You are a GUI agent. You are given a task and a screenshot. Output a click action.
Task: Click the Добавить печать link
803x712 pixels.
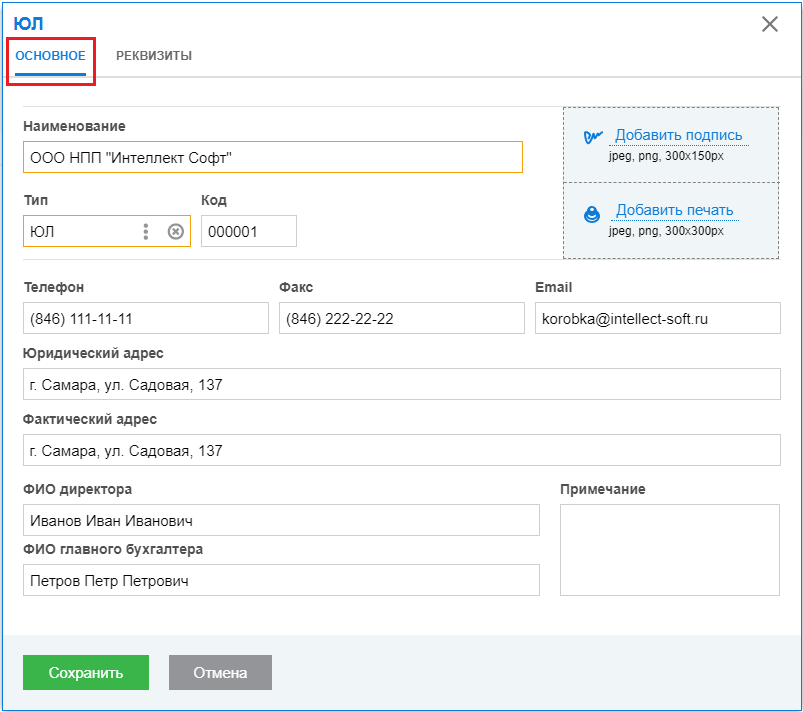click(x=674, y=210)
